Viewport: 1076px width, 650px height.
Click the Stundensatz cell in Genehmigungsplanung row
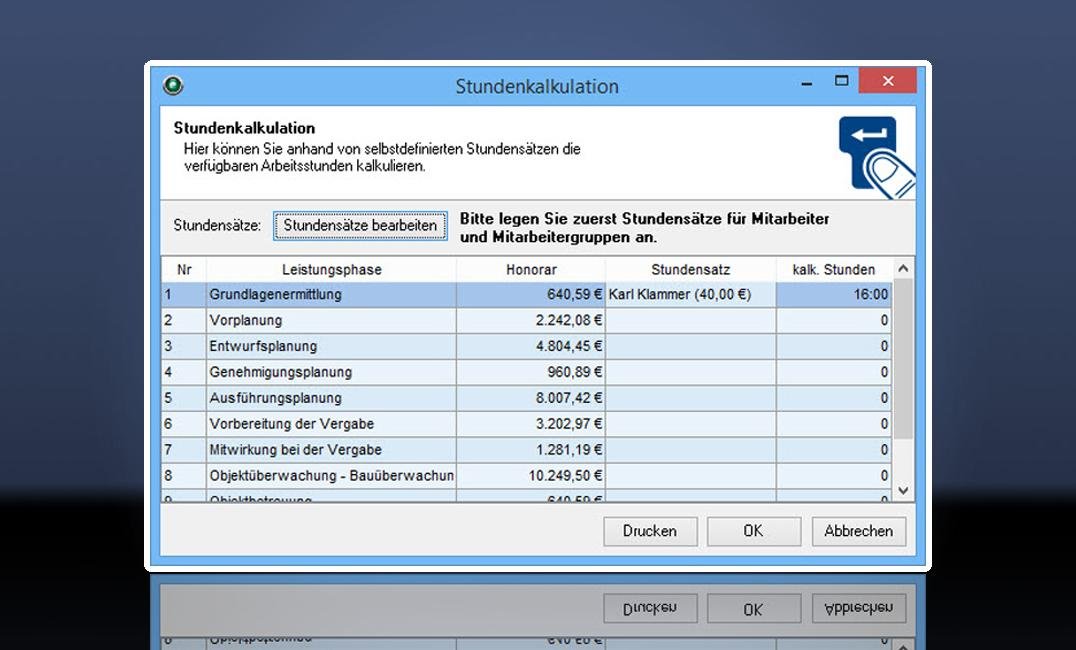pyautogui.click(x=690, y=373)
